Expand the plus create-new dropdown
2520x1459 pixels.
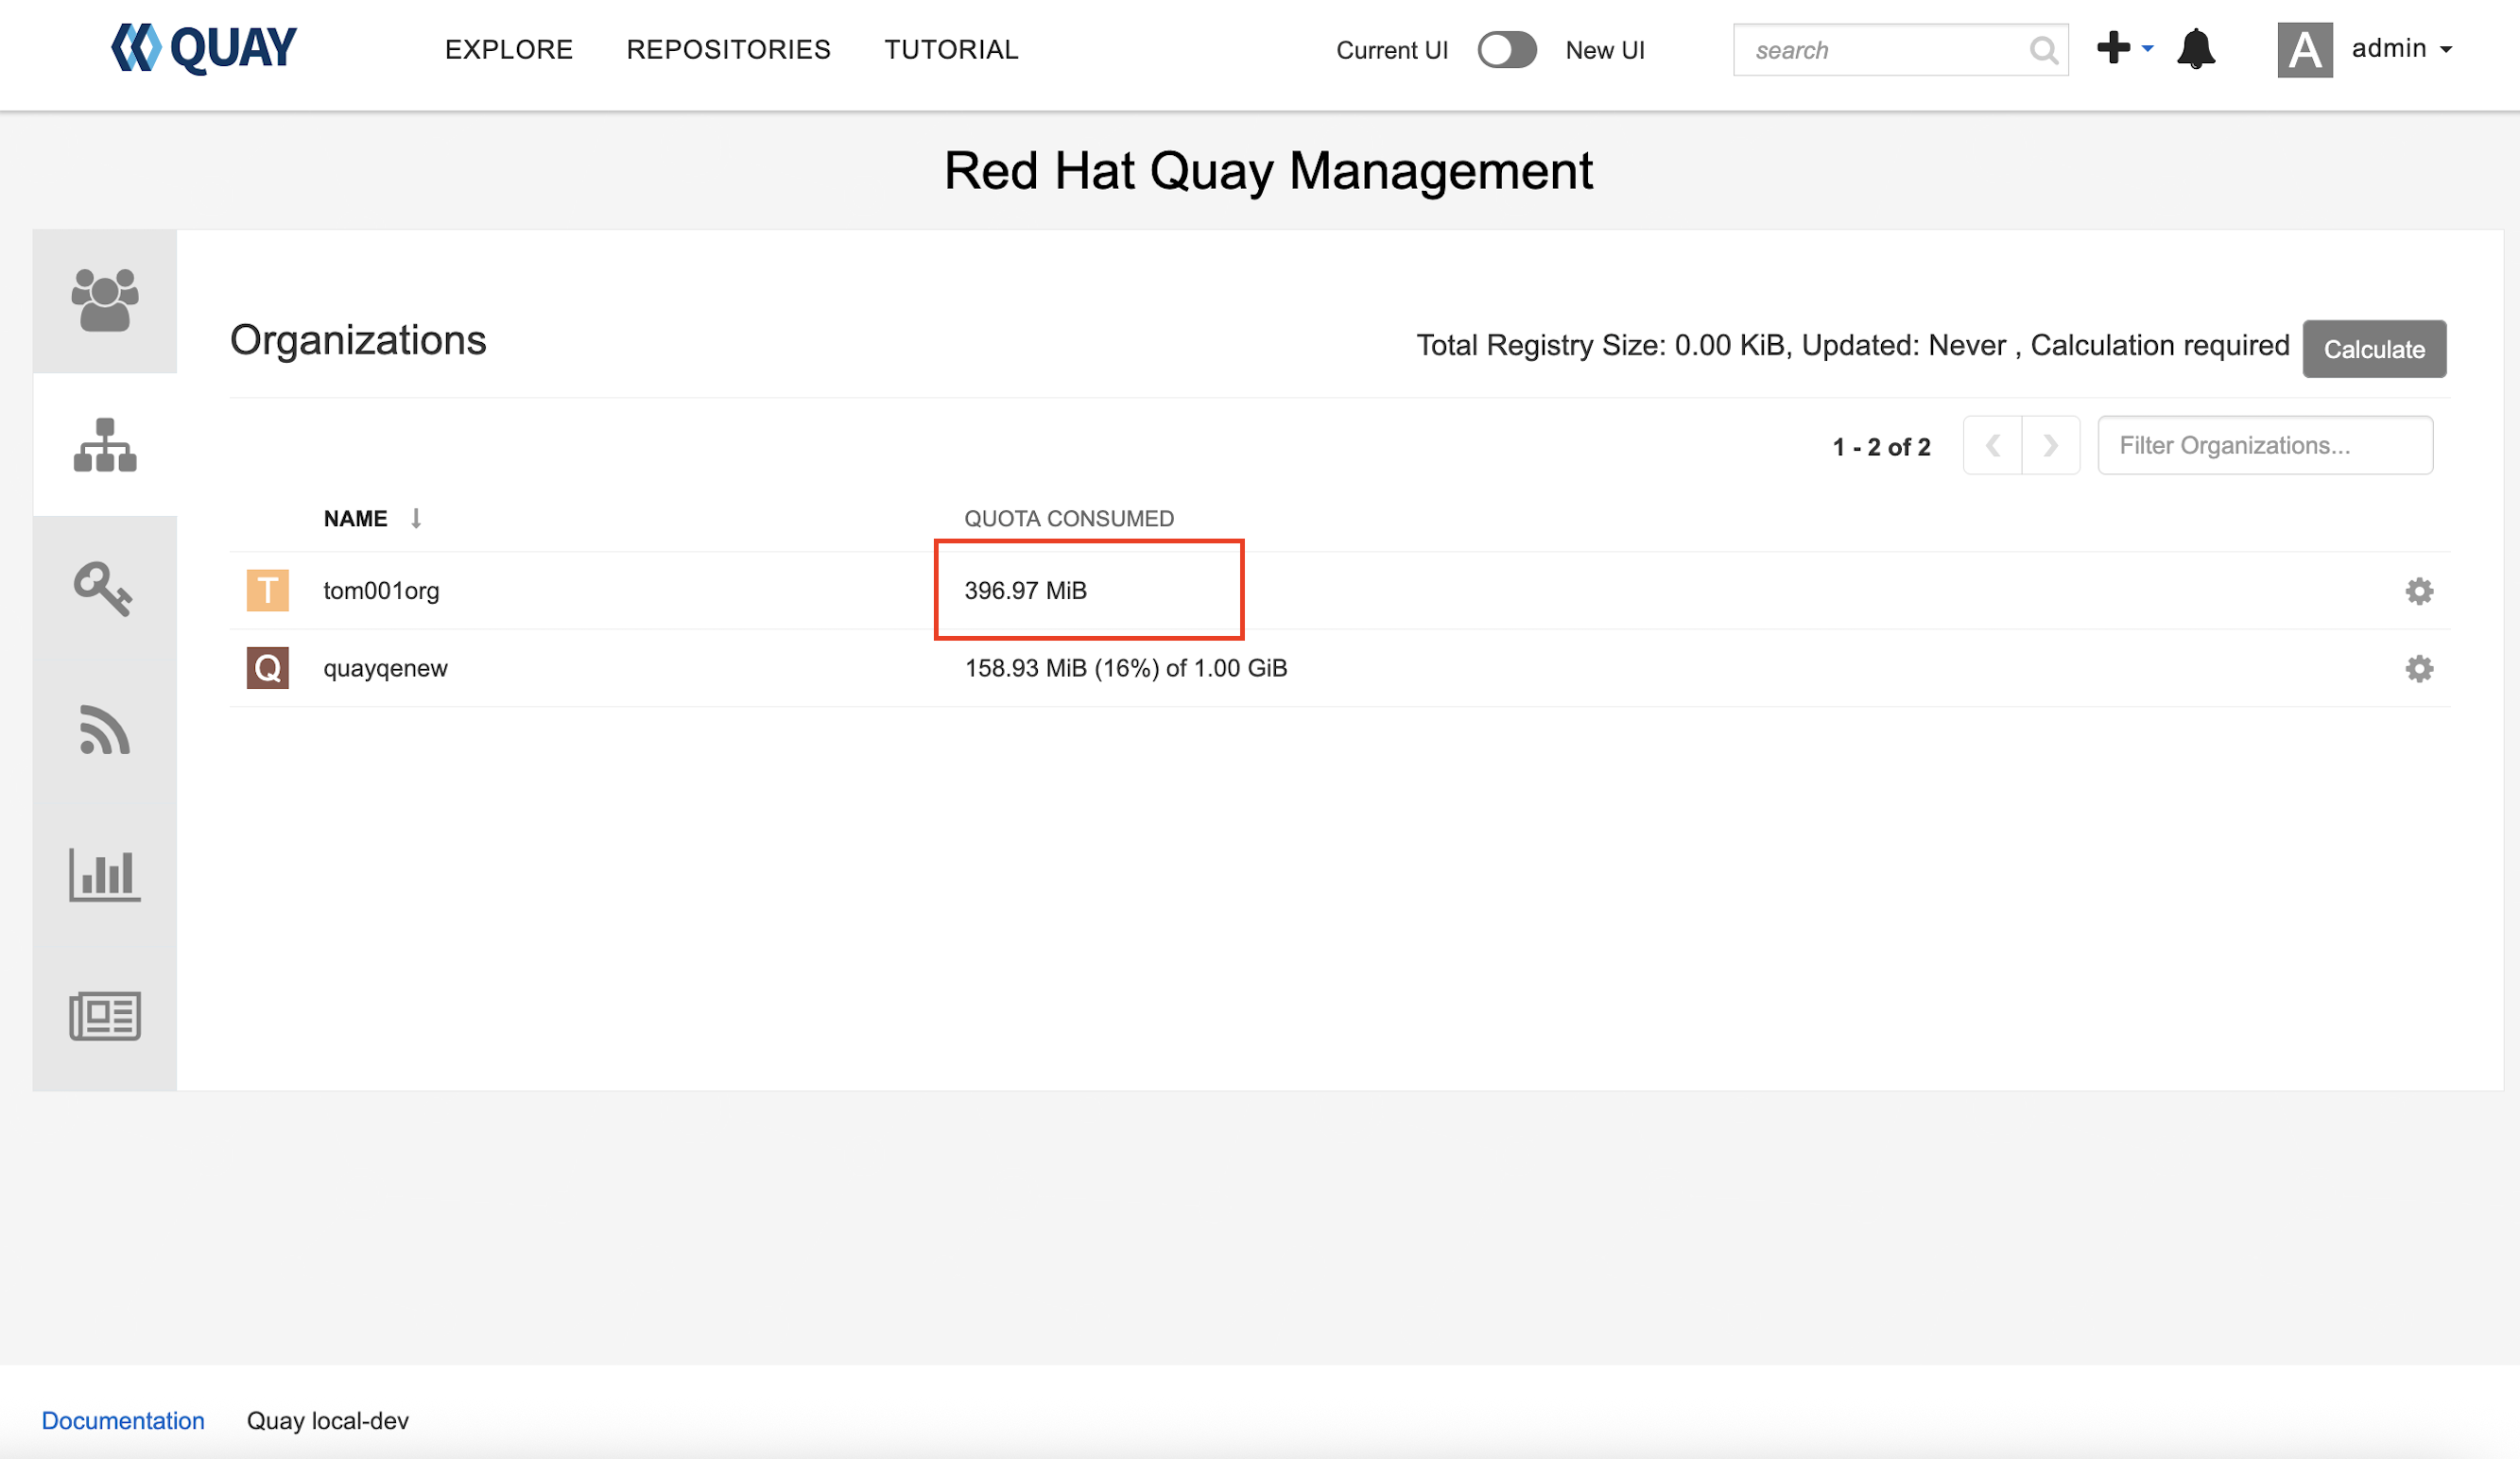point(2124,48)
